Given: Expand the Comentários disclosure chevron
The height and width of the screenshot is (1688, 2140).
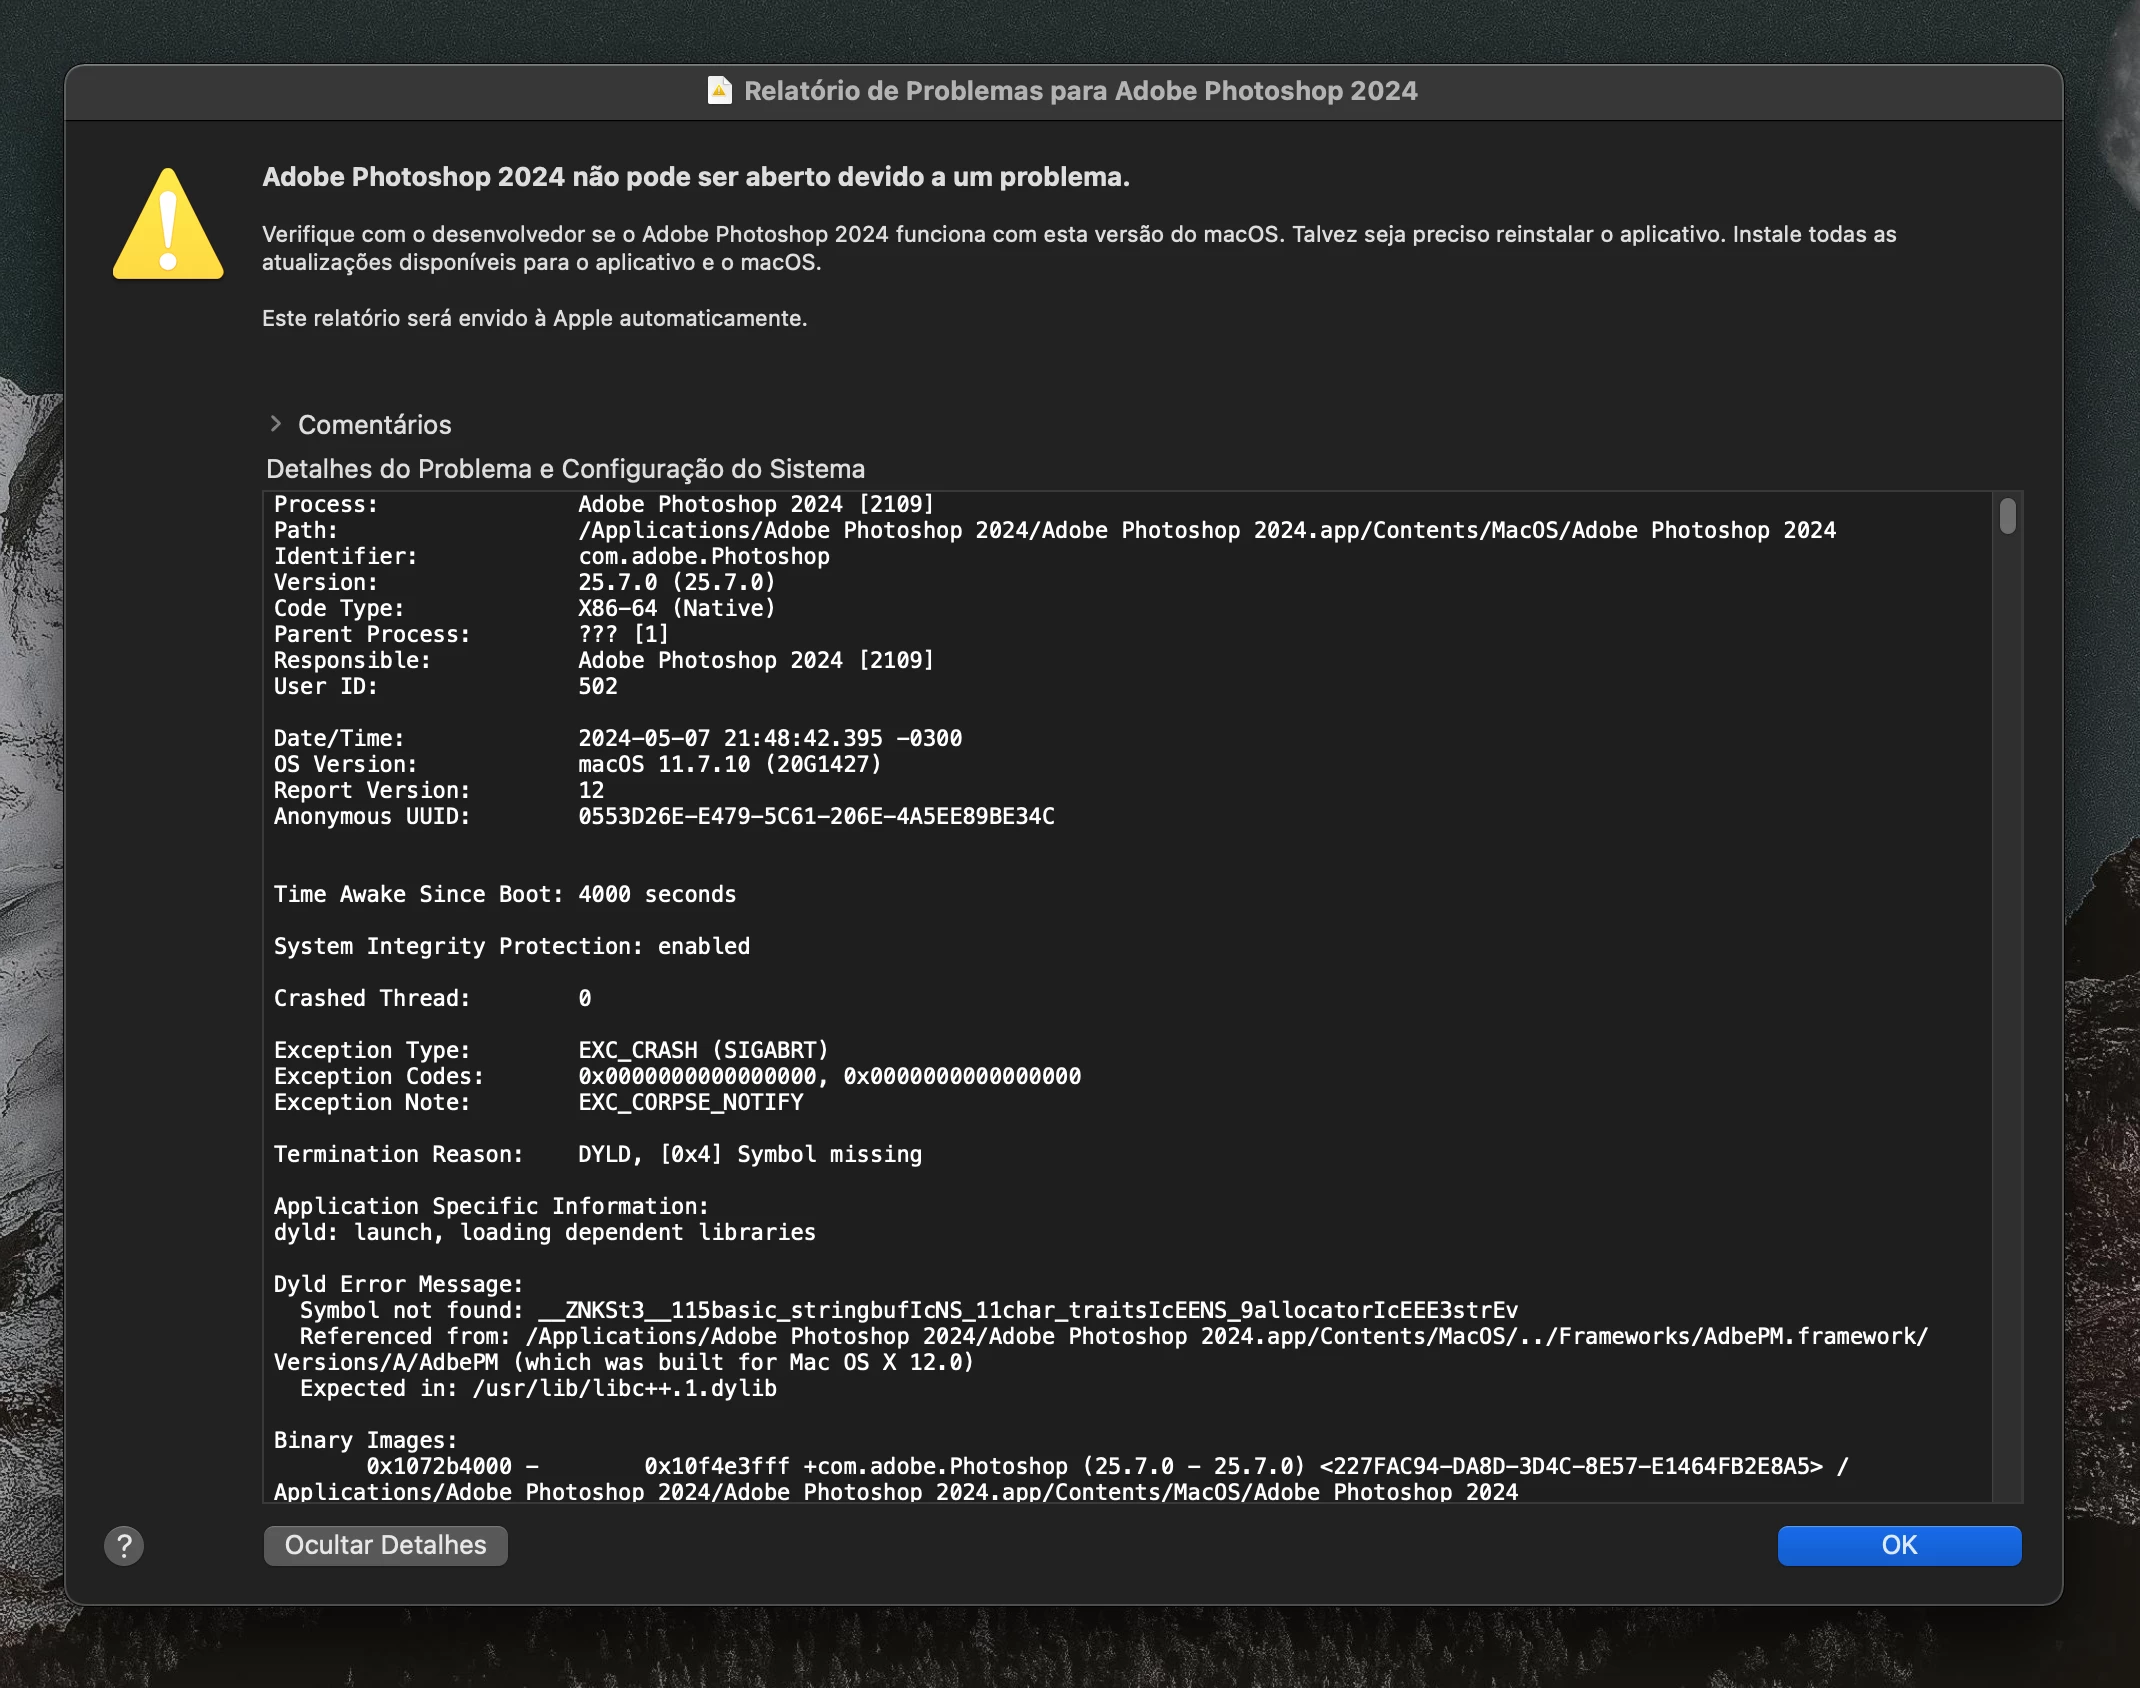Looking at the screenshot, I should click(276, 424).
